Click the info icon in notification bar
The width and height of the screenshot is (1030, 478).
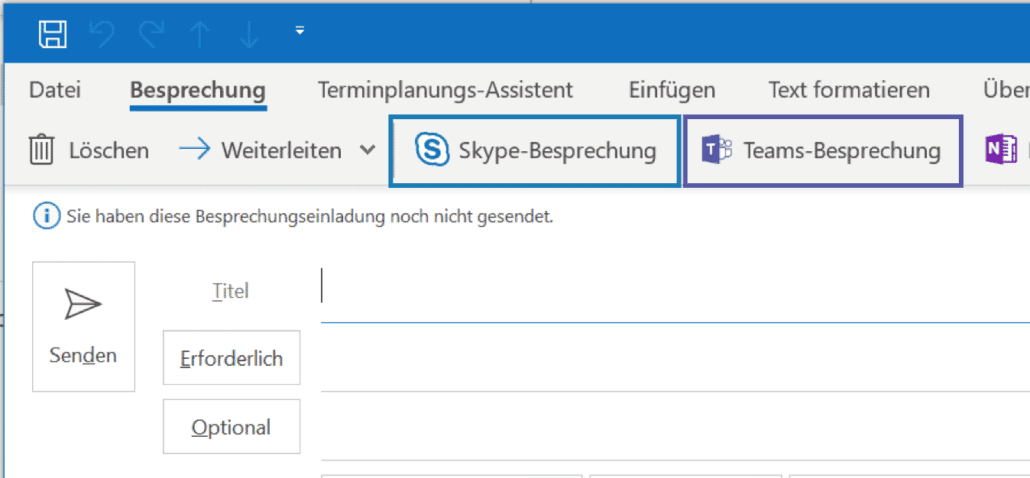point(47,217)
